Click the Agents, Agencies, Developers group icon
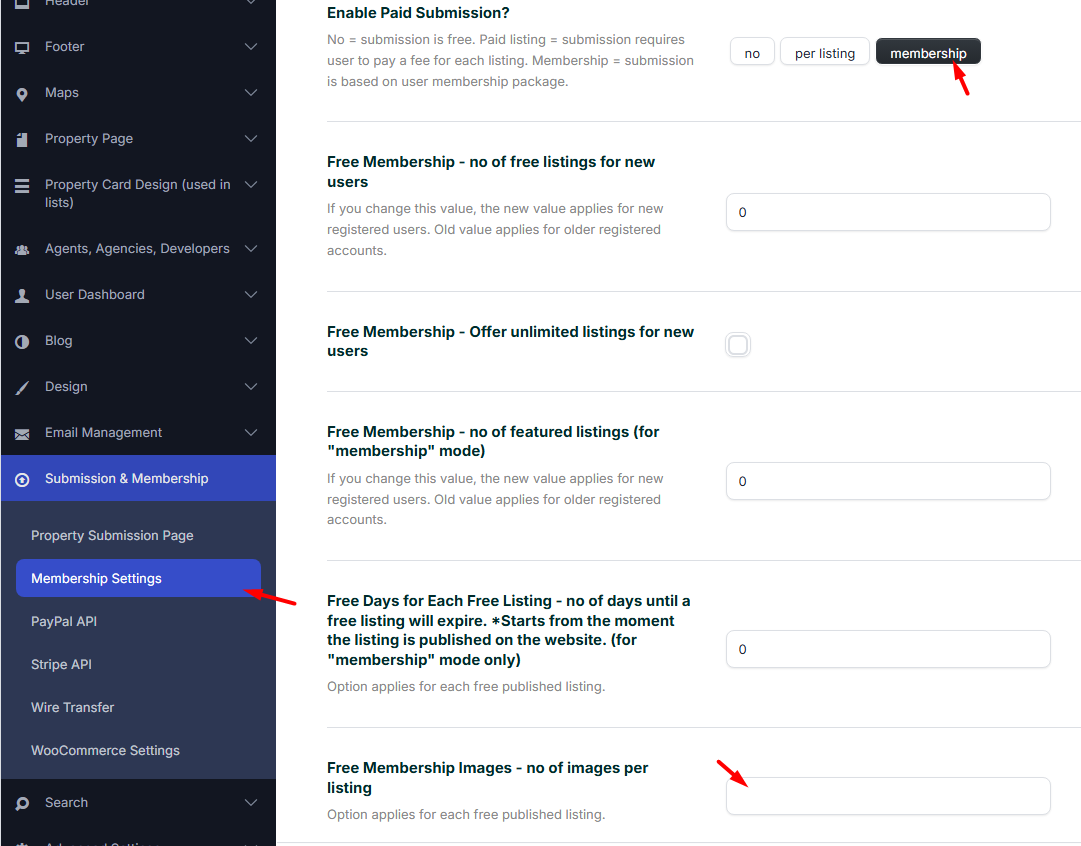The height and width of the screenshot is (846, 1081). (x=22, y=249)
